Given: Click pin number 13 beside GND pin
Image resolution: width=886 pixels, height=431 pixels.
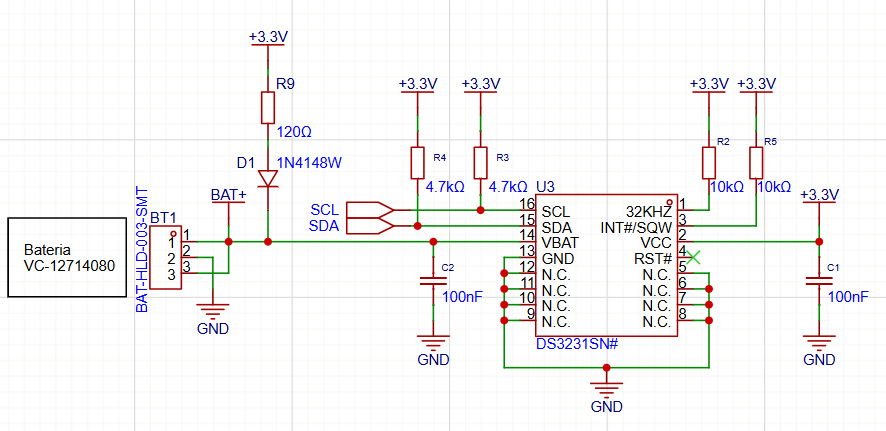Looking at the screenshot, I should tap(527, 250).
